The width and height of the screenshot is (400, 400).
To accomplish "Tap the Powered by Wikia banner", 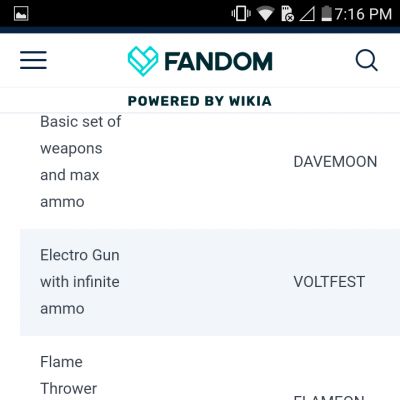I will pyautogui.click(x=200, y=101).
